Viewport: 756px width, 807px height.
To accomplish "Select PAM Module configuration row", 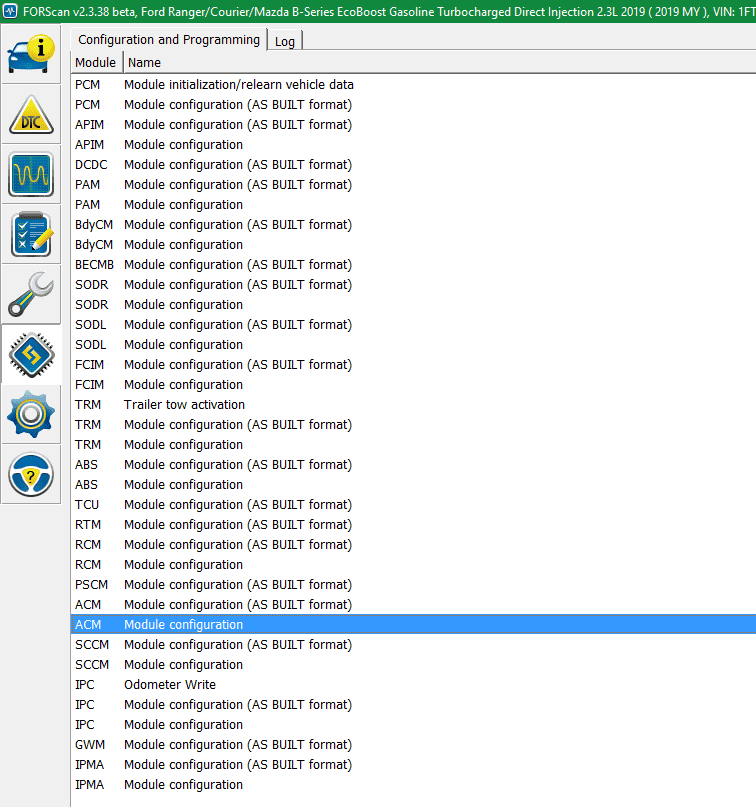I will (x=413, y=204).
